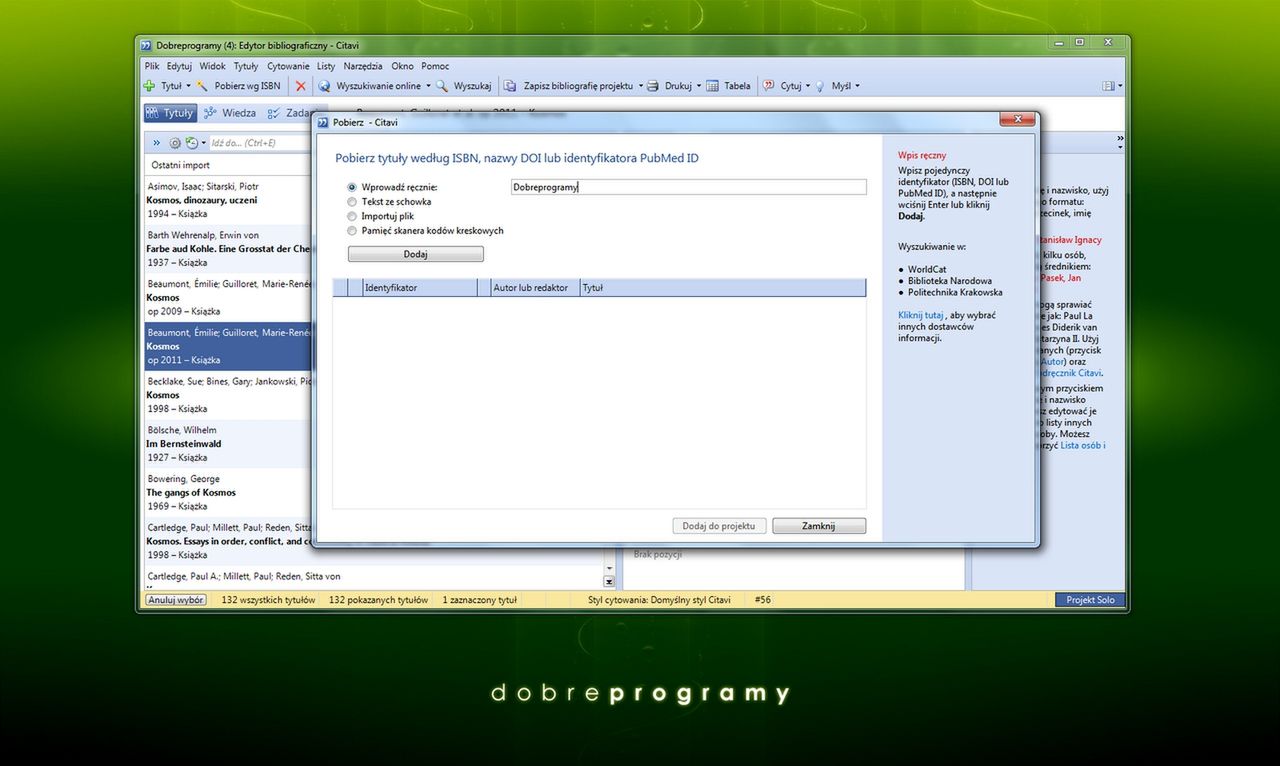Viewport: 1280px width, 766px height.
Task: Click the red X delete icon
Action: (x=300, y=86)
